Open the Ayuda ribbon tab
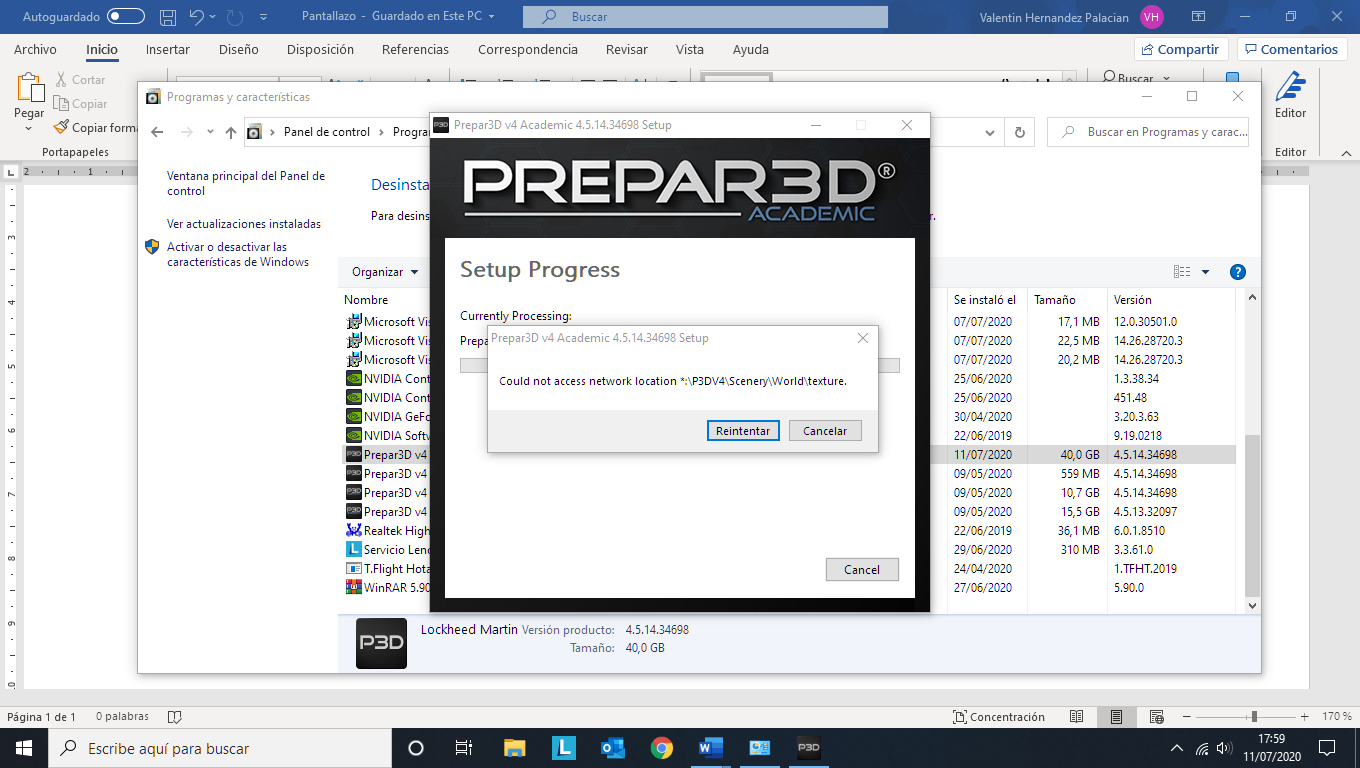Screen dimensions: 1360x768 coord(751,49)
